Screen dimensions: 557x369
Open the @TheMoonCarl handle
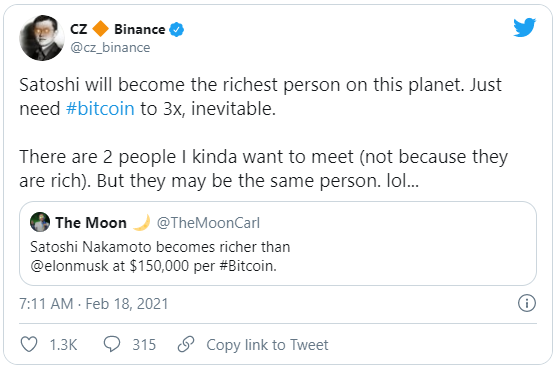pos(208,223)
